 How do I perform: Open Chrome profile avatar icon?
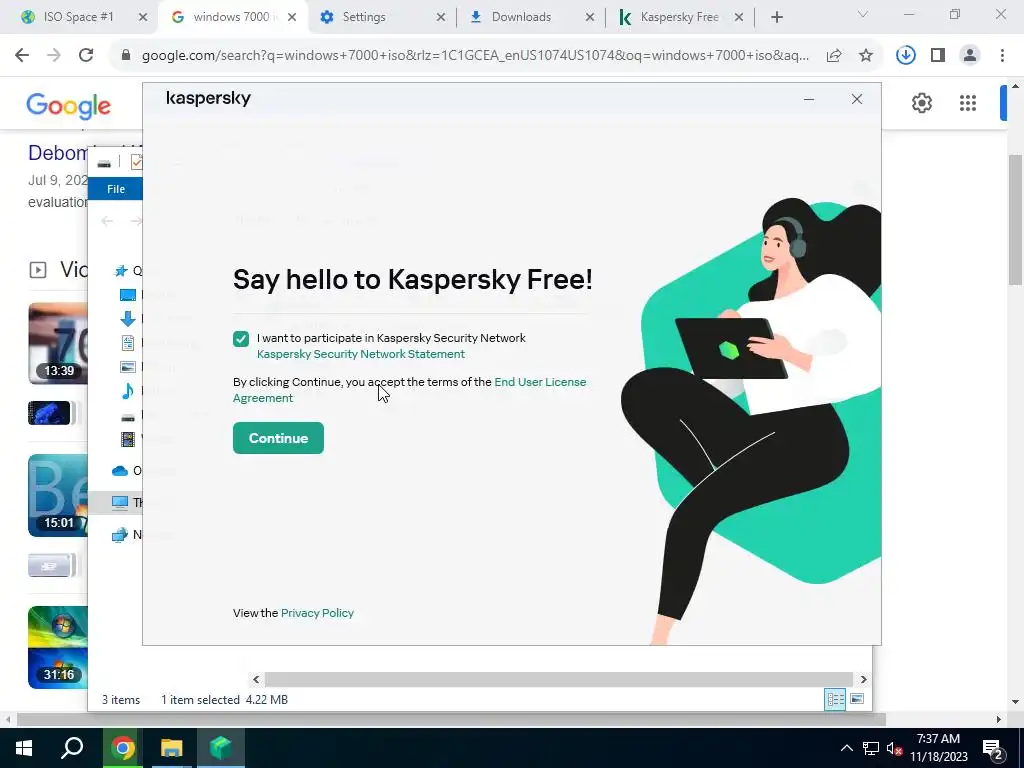pos(970,56)
